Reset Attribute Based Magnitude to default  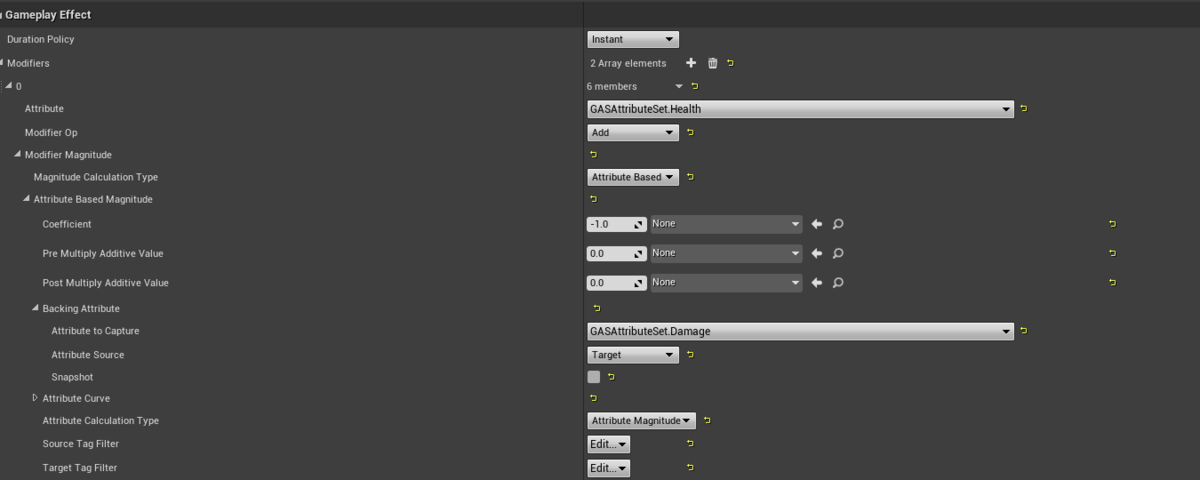(593, 200)
